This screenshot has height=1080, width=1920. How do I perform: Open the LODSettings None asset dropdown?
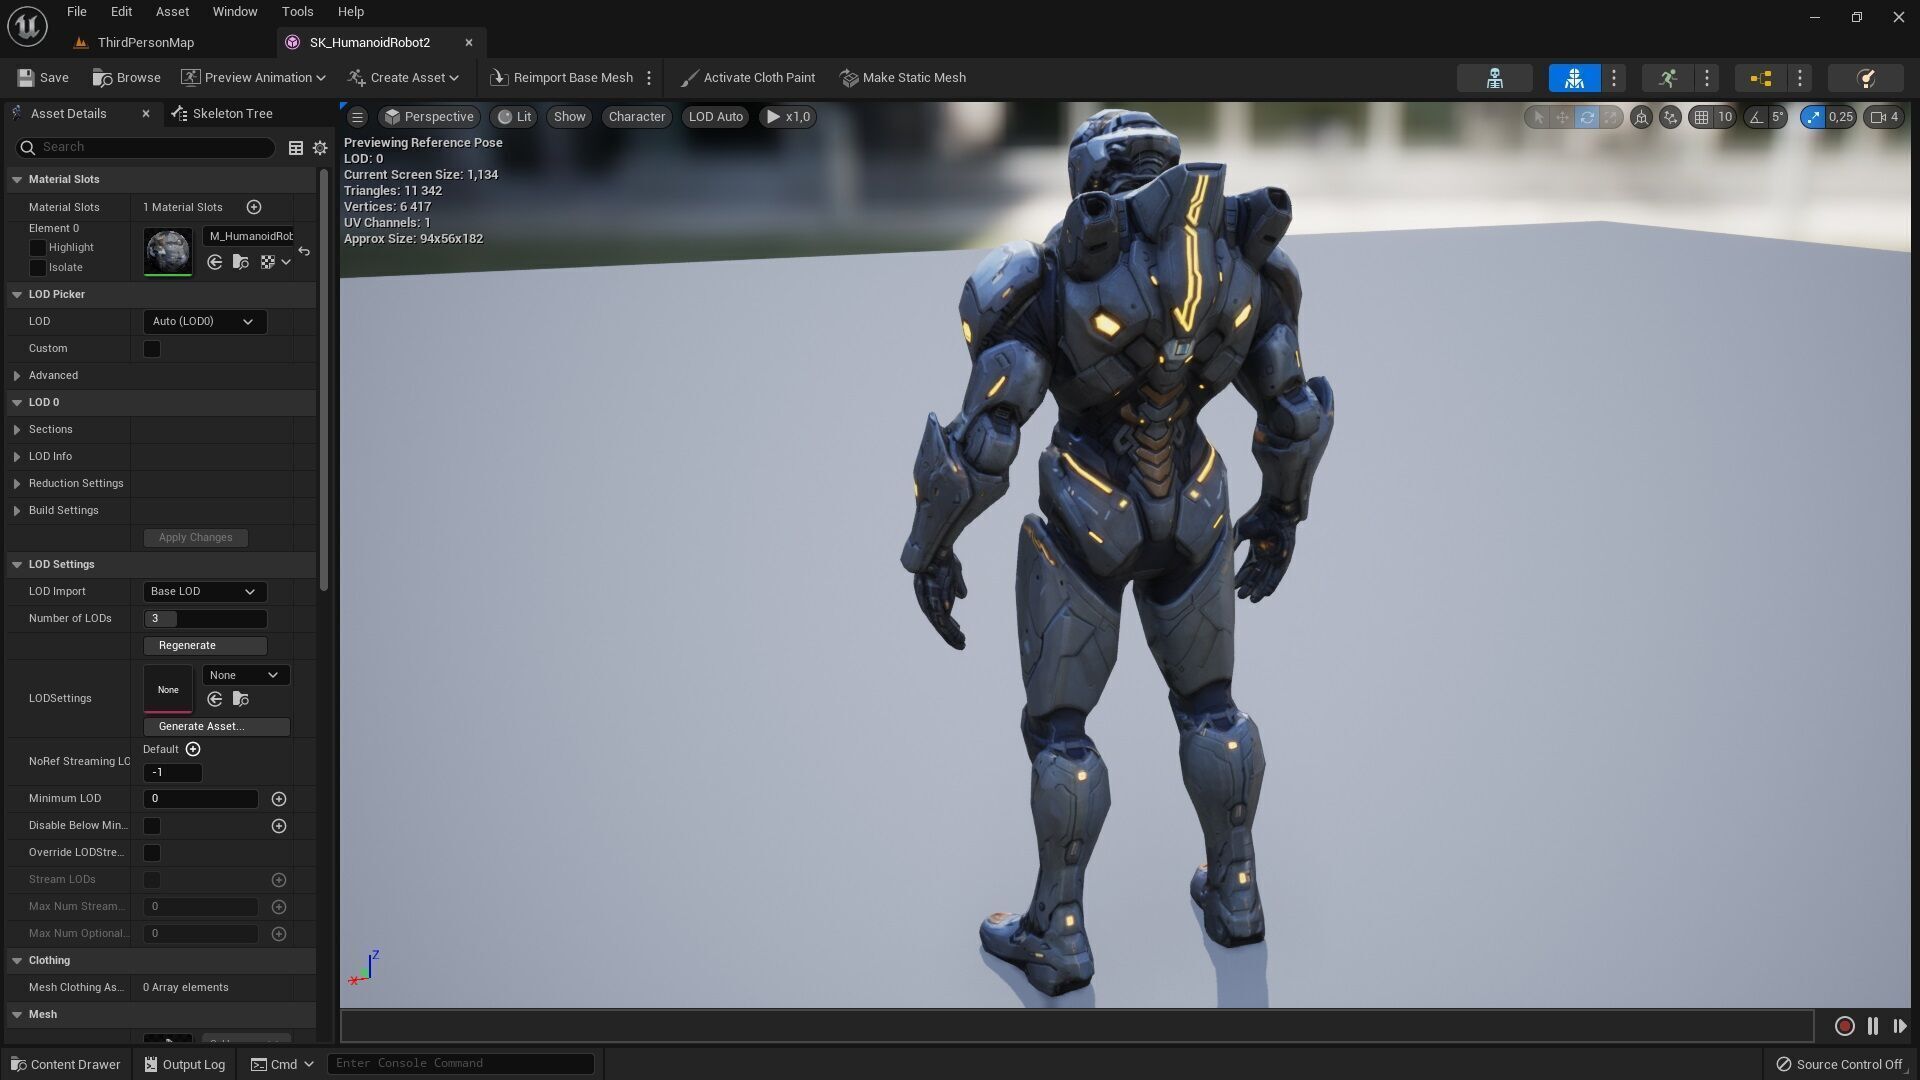[246, 676]
